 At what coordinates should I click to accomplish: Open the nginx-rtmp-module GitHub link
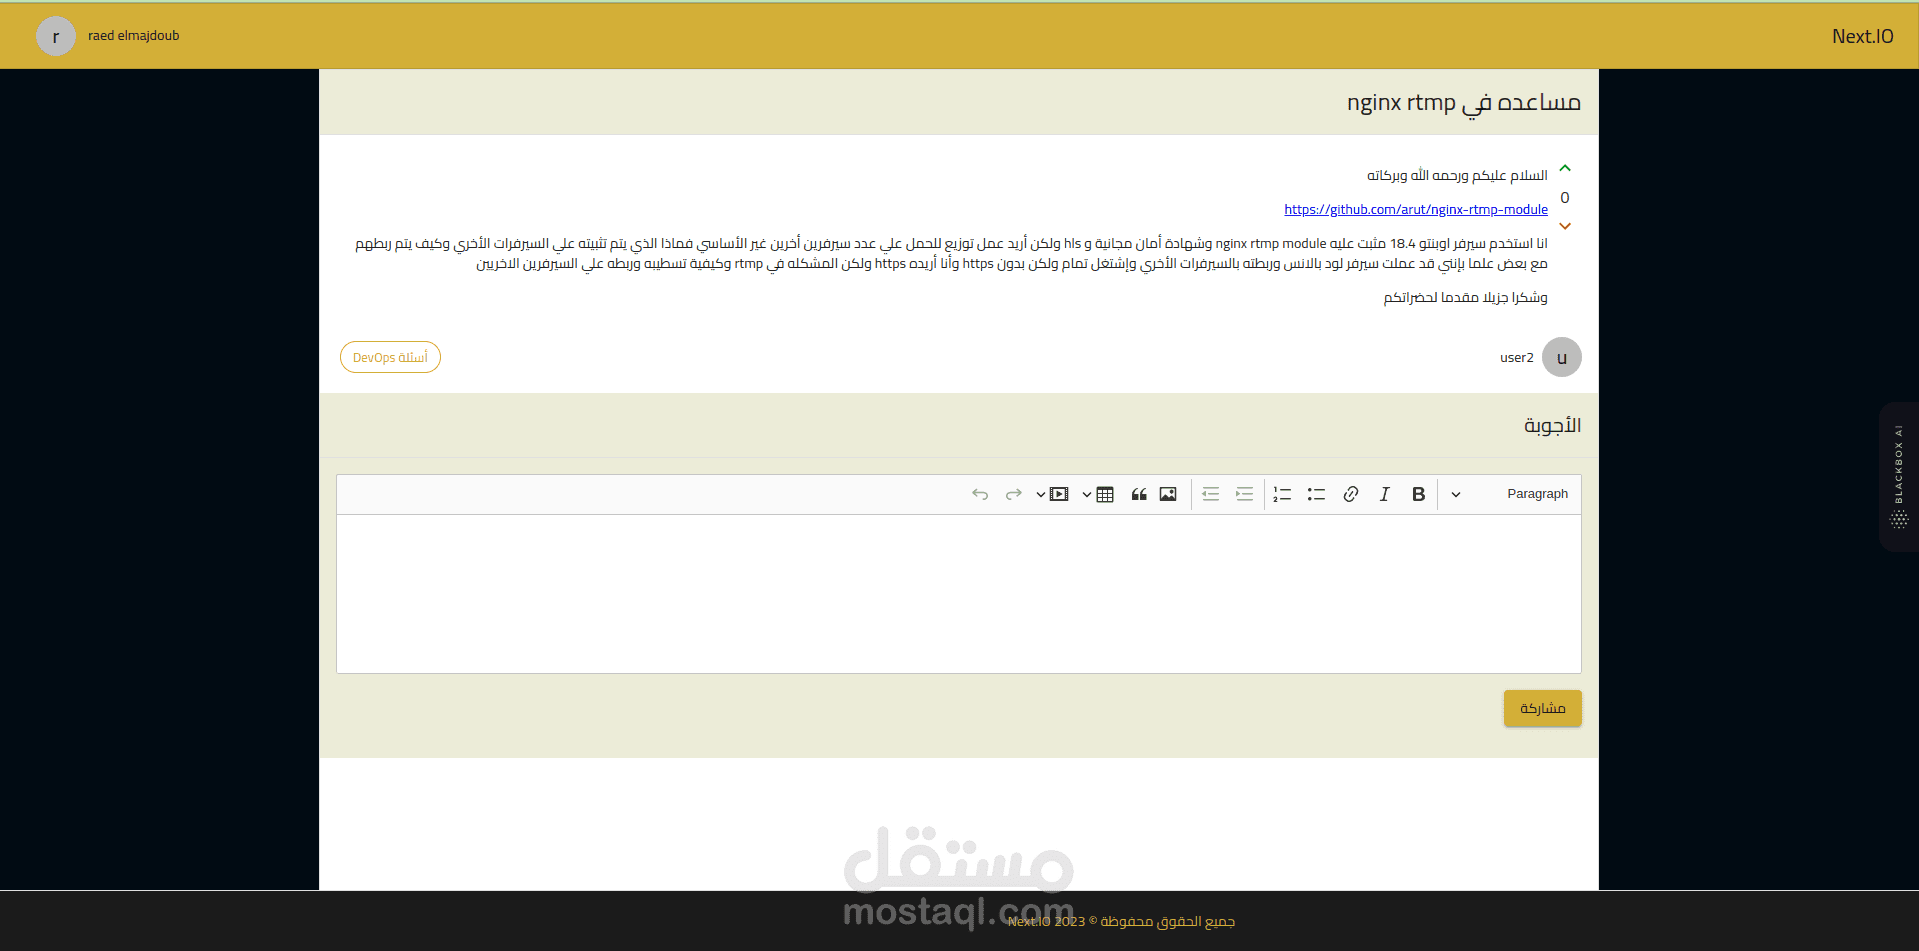click(x=1416, y=209)
